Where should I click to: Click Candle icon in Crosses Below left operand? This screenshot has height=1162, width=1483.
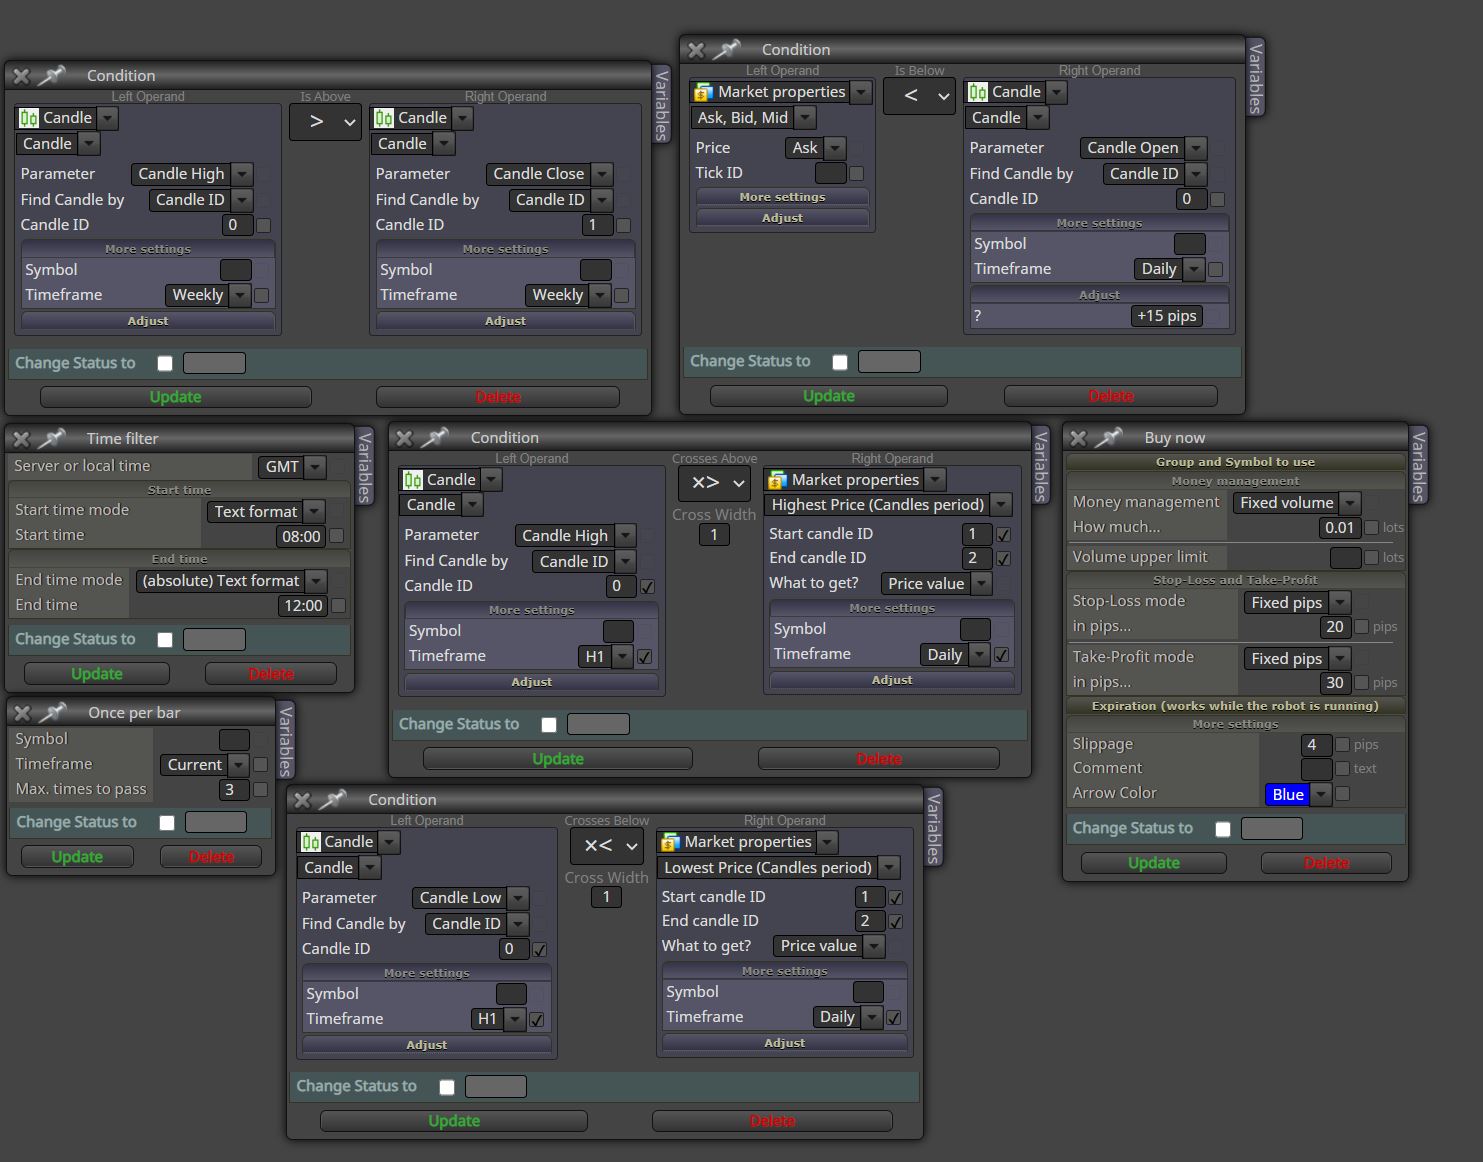tap(311, 842)
